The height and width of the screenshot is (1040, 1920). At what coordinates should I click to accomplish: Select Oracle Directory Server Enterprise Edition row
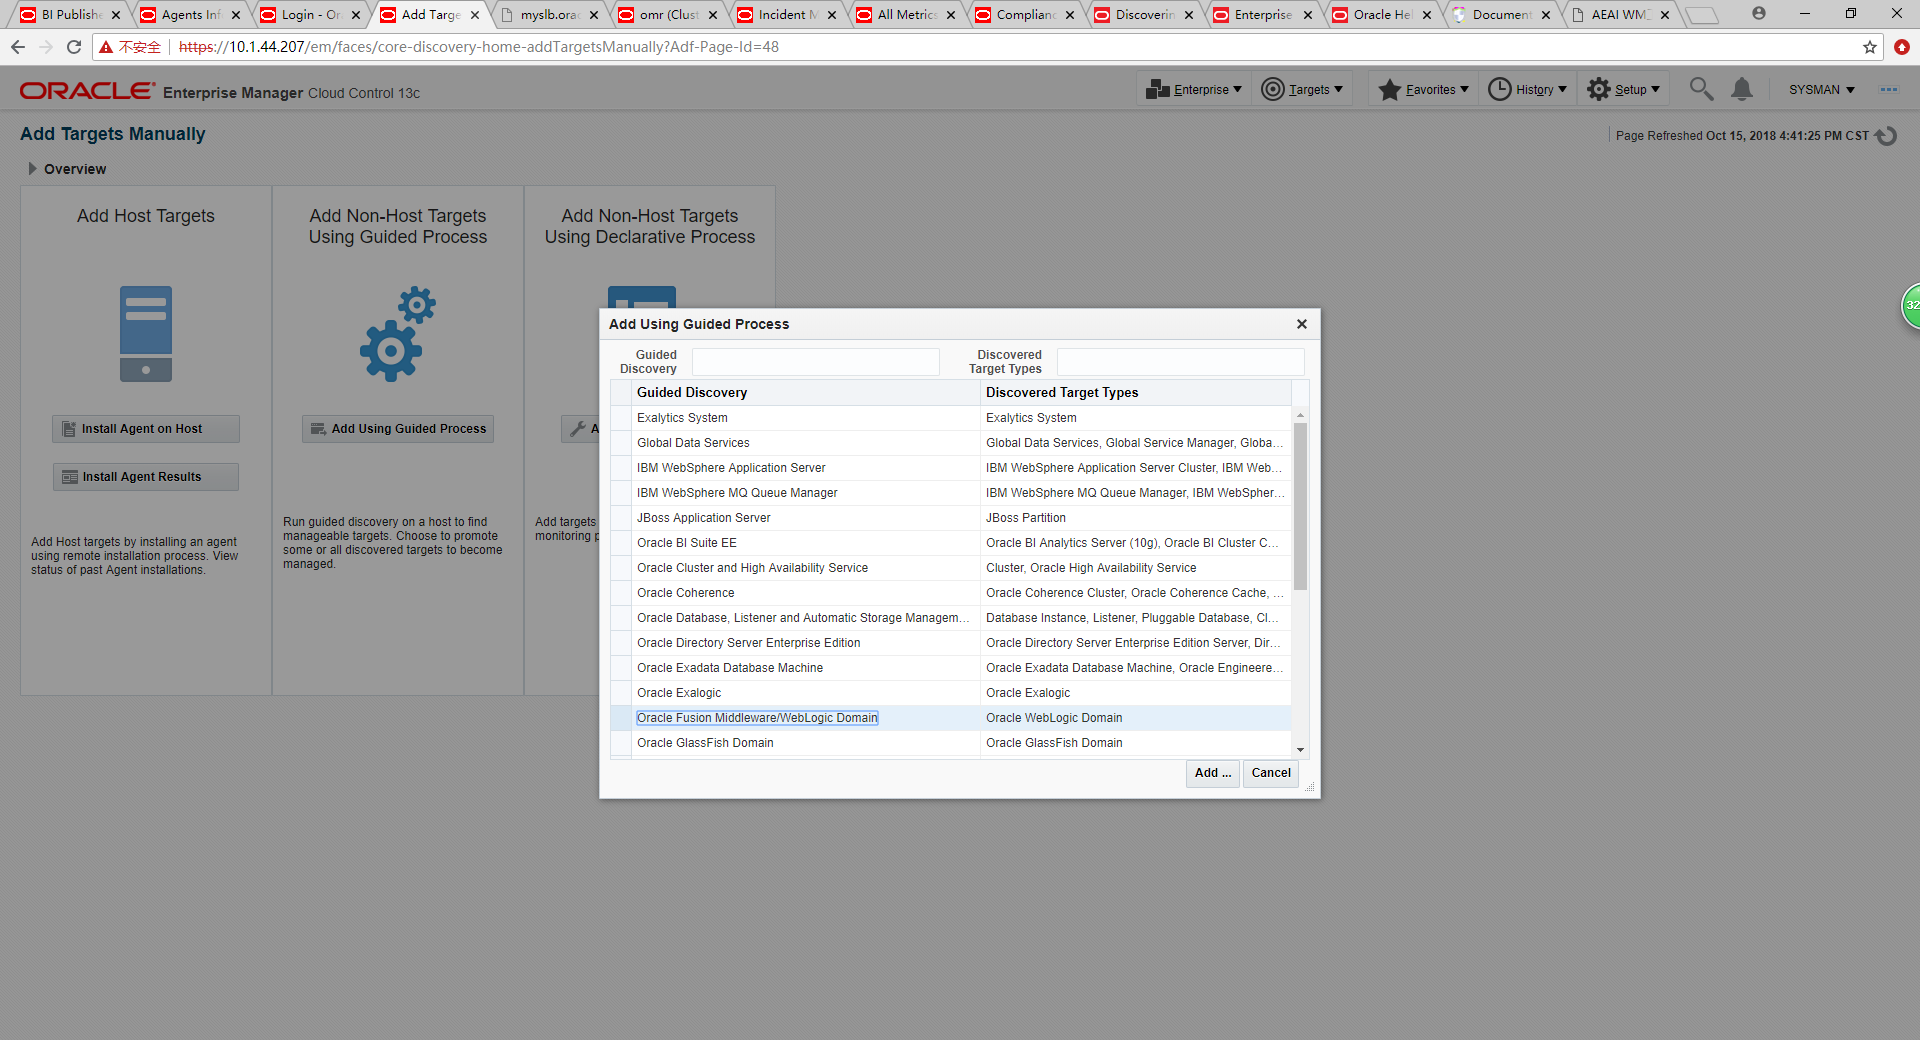coord(950,643)
